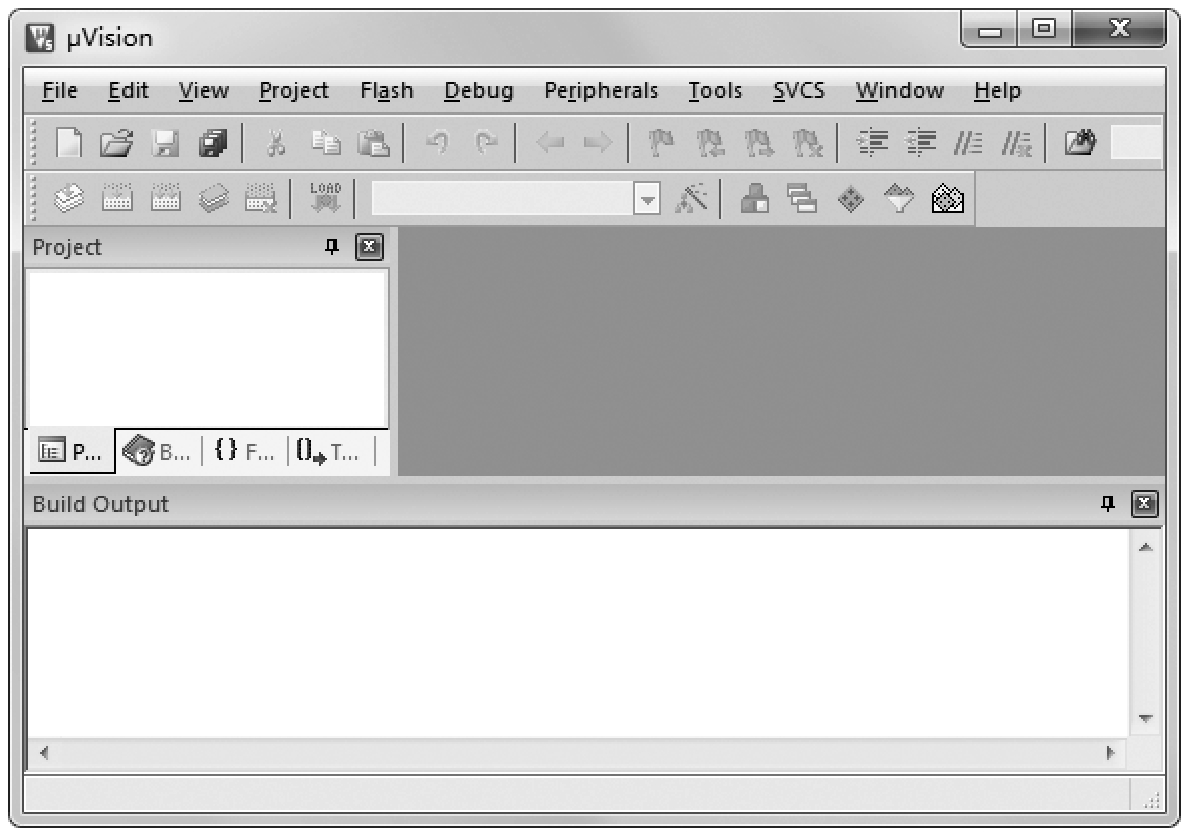Click the Save All icon

click(x=213, y=142)
